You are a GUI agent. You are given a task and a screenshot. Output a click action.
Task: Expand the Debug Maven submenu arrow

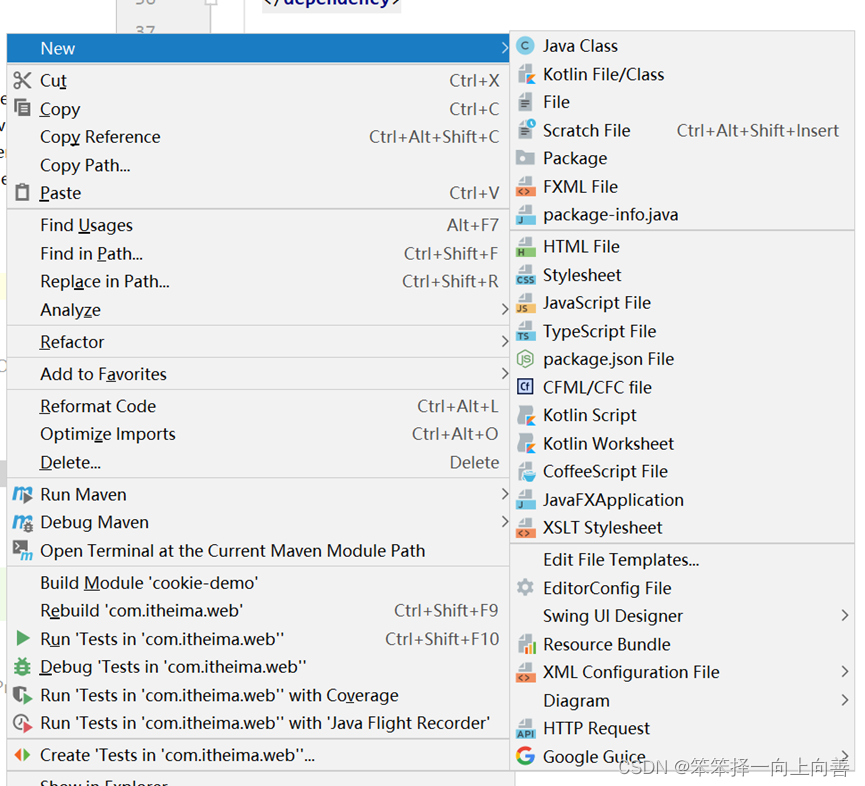pyautogui.click(x=504, y=521)
